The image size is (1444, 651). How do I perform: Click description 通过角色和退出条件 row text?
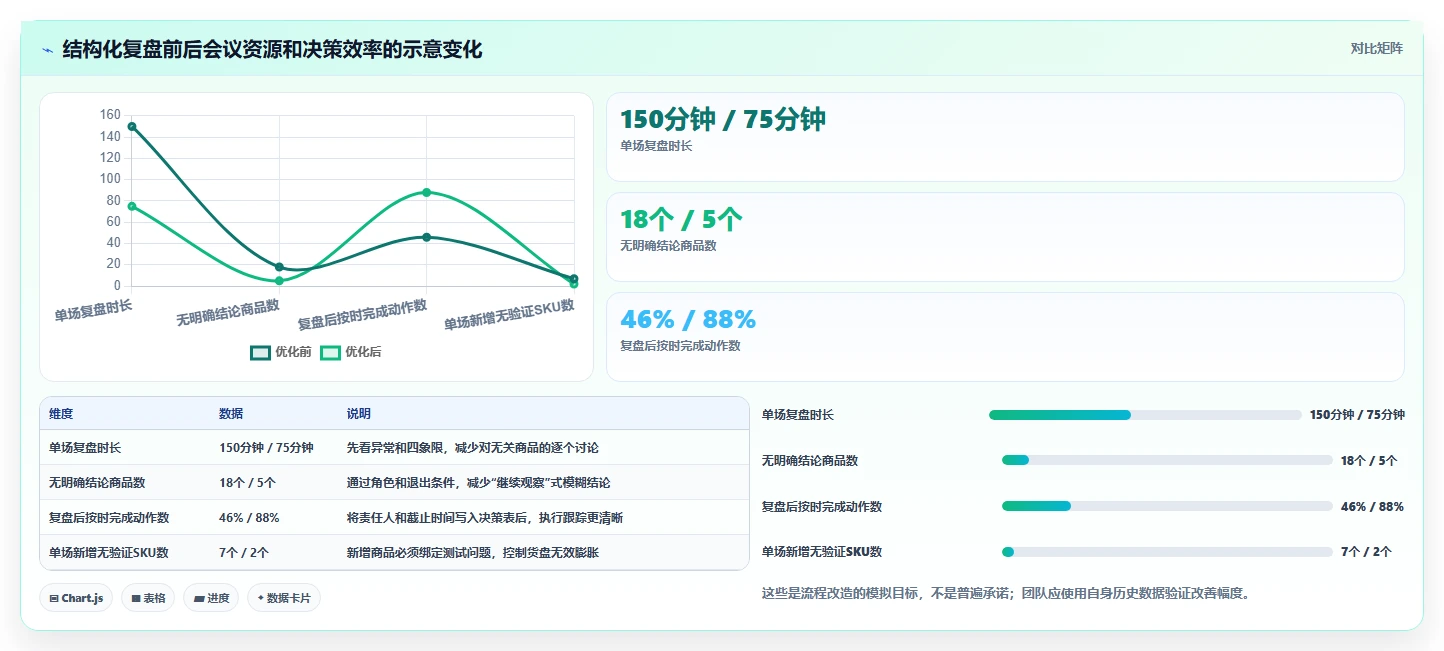(479, 483)
